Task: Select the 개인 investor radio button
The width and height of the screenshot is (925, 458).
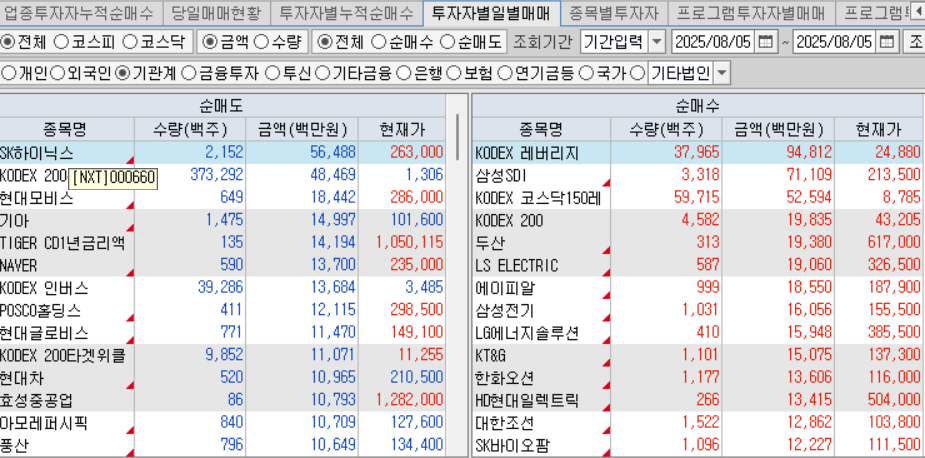Action: point(9,73)
